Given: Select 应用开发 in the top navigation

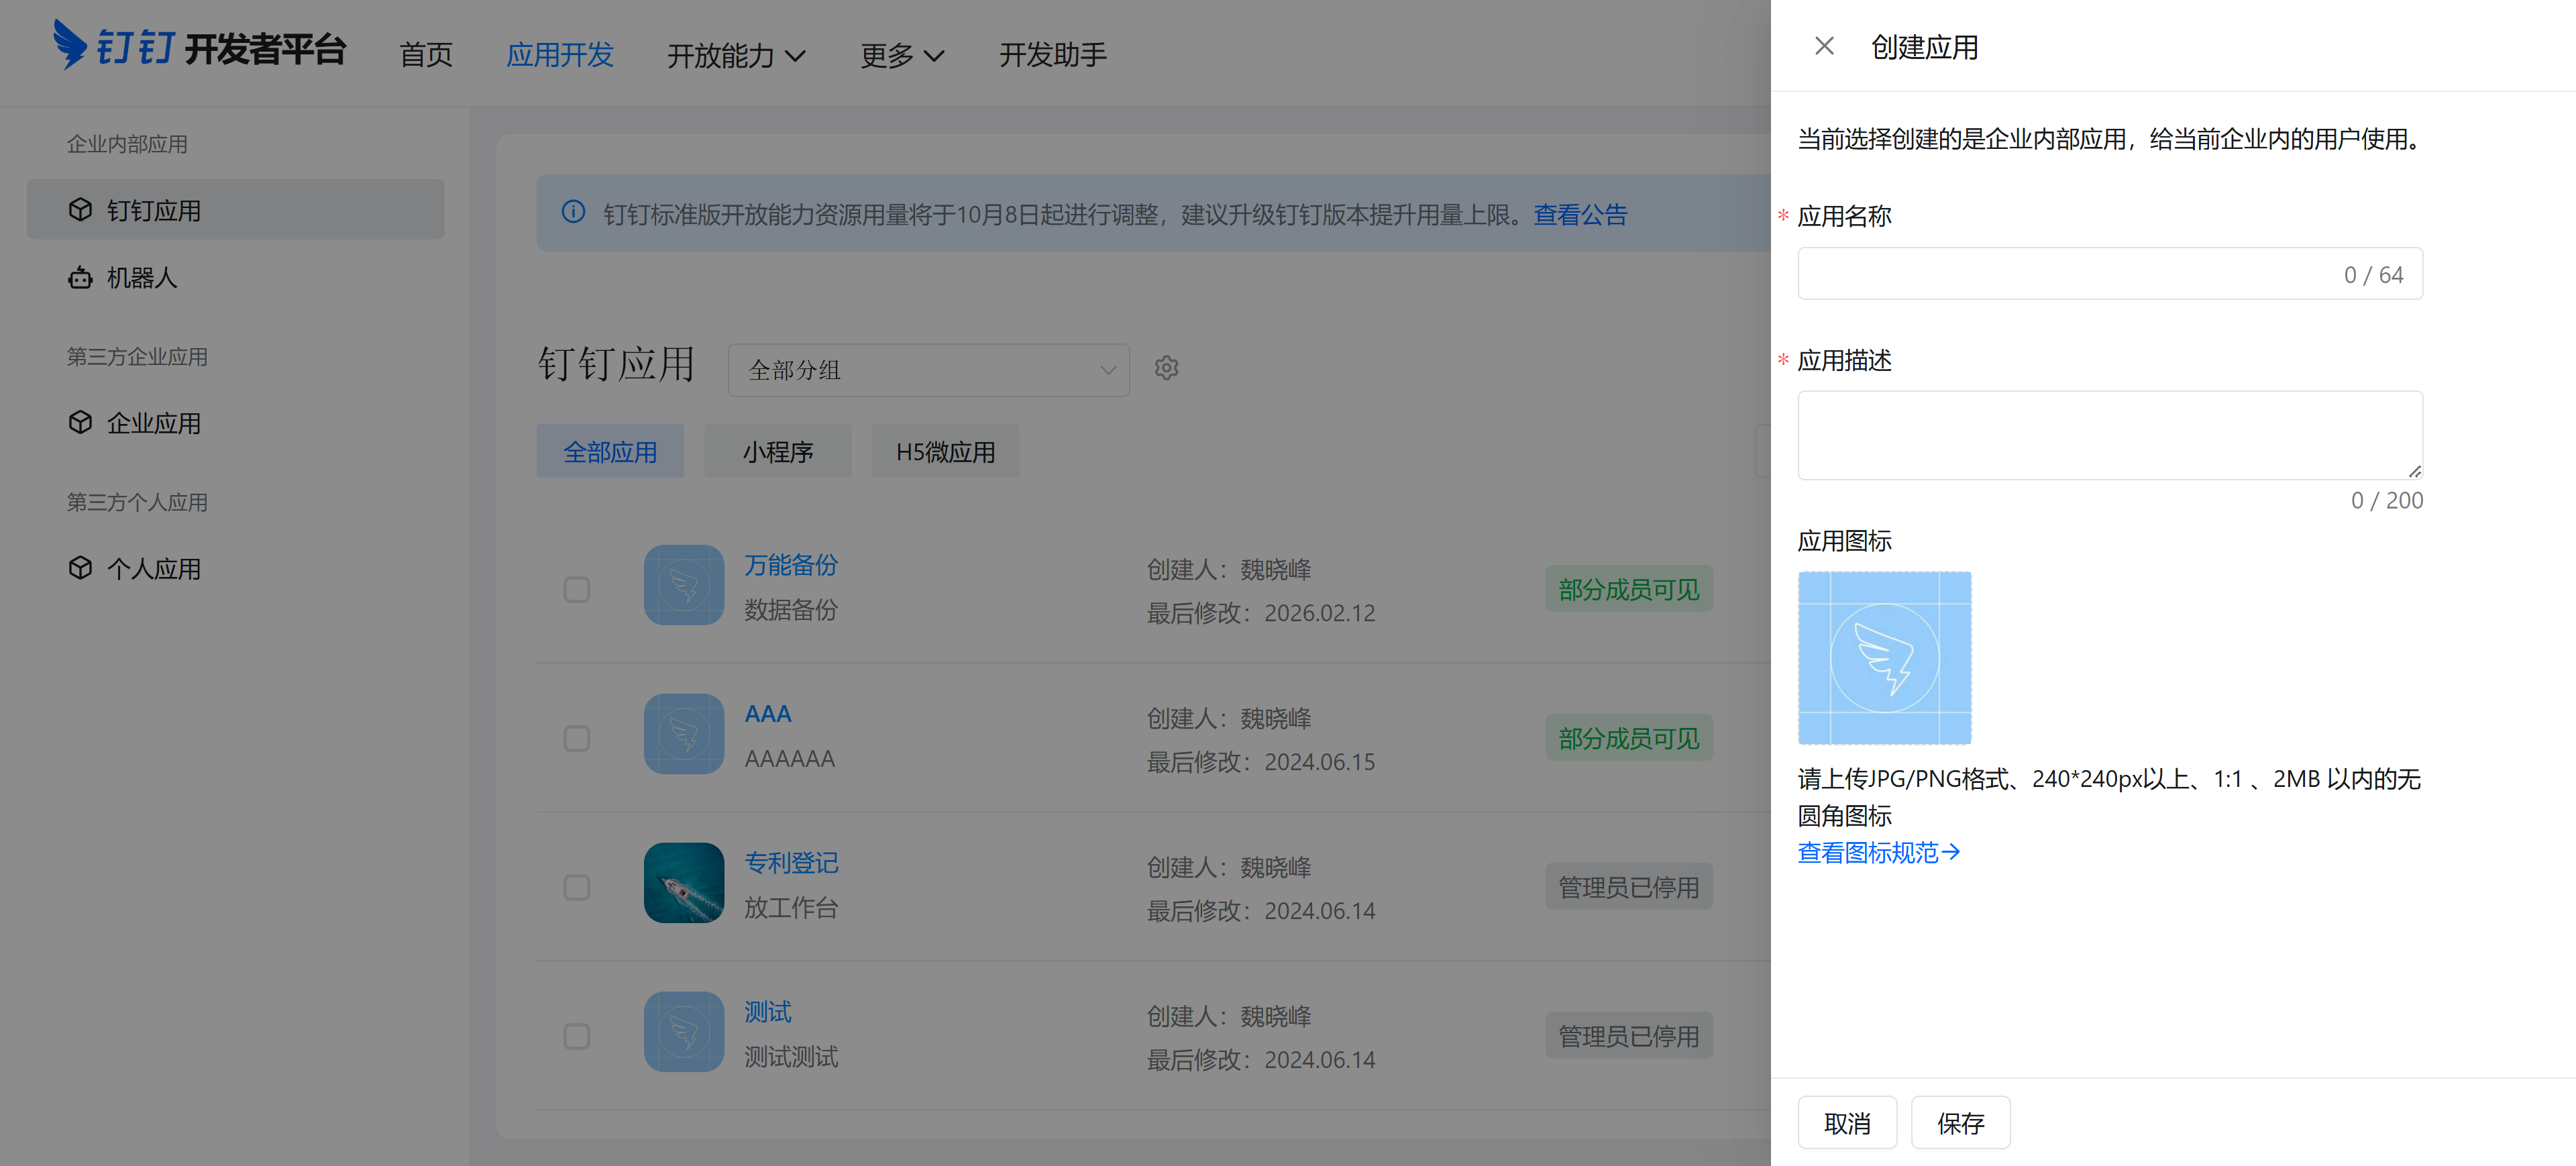Looking at the screenshot, I should click(x=560, y=55).
